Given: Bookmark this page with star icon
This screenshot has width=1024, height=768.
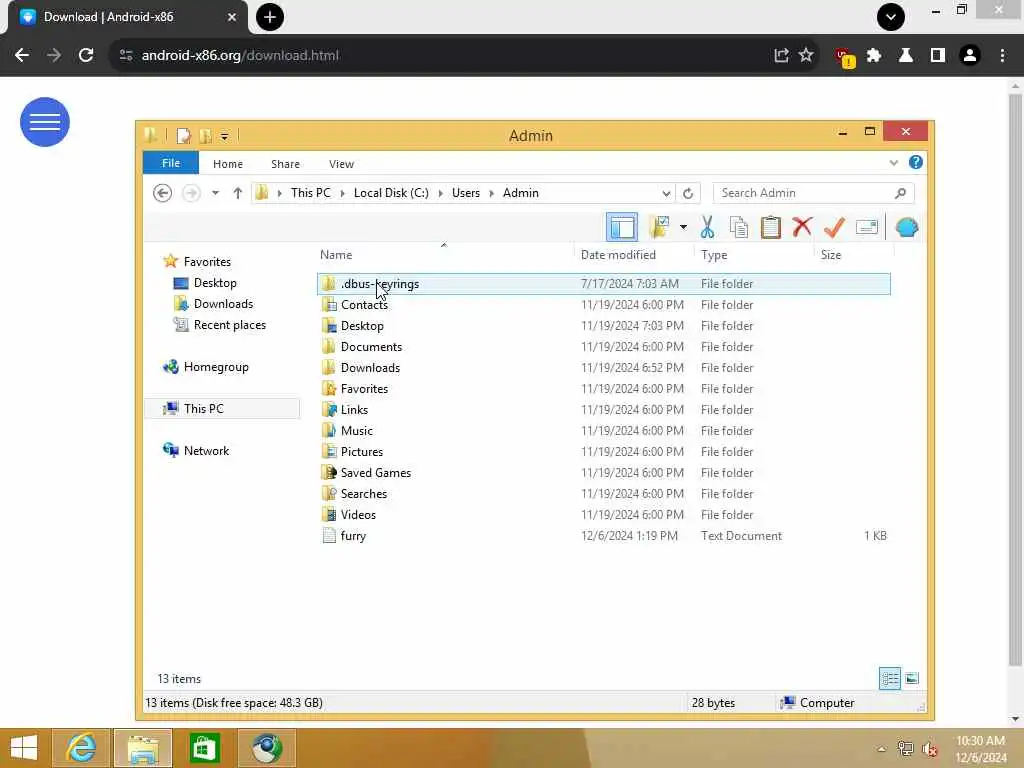Looking at the screenshot, I should click(x=806, y=56).
